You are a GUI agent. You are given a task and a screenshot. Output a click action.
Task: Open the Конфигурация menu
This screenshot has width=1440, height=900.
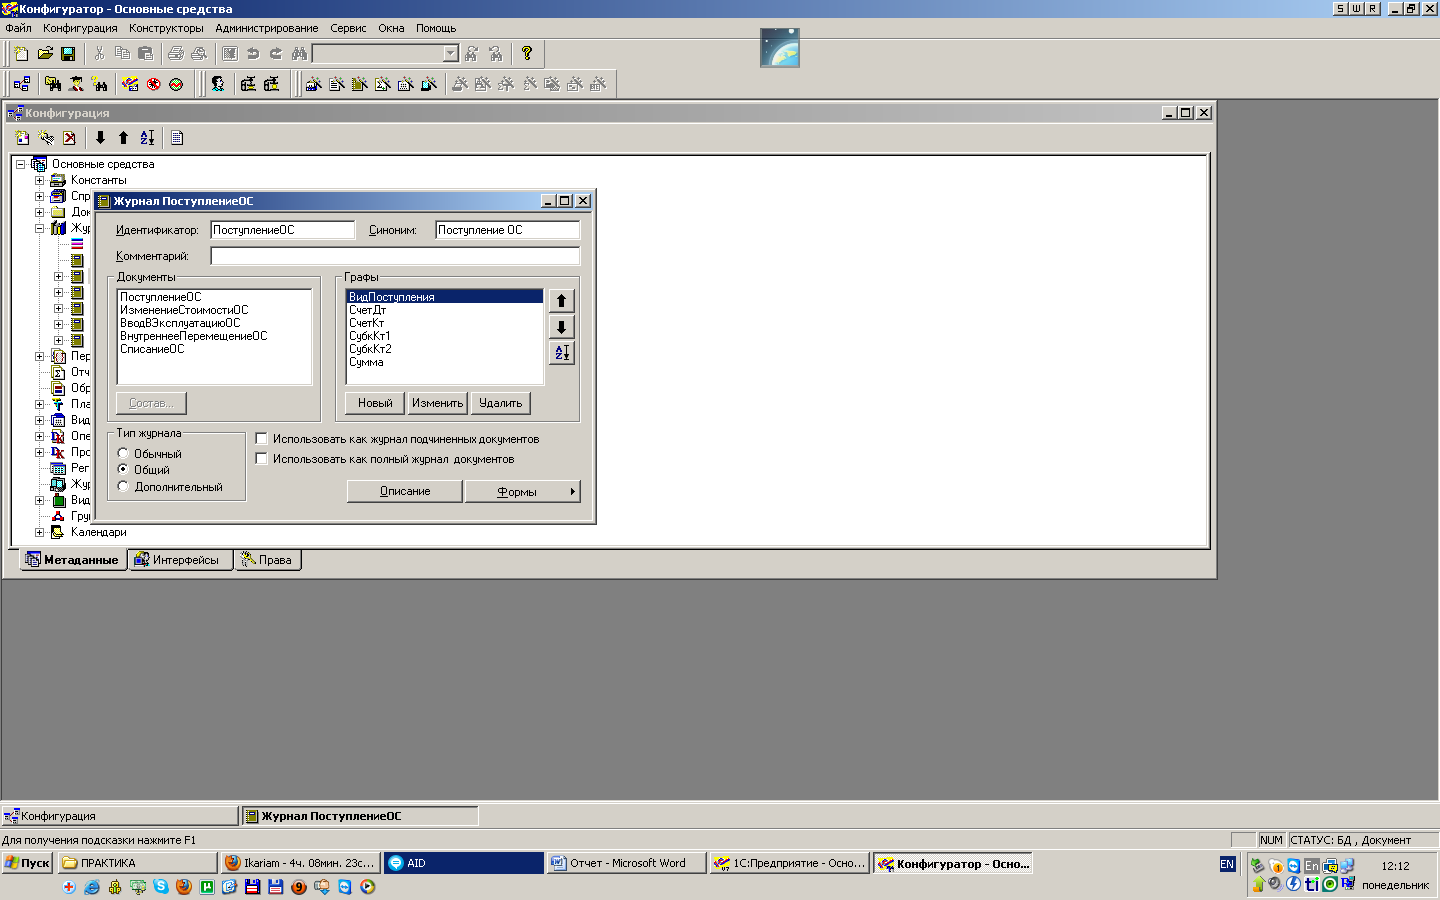(x=80, y=28)
